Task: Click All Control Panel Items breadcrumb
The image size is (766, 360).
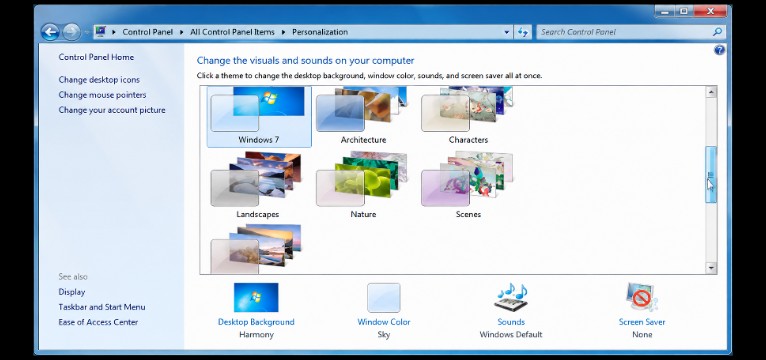Action: click(232, 32)
